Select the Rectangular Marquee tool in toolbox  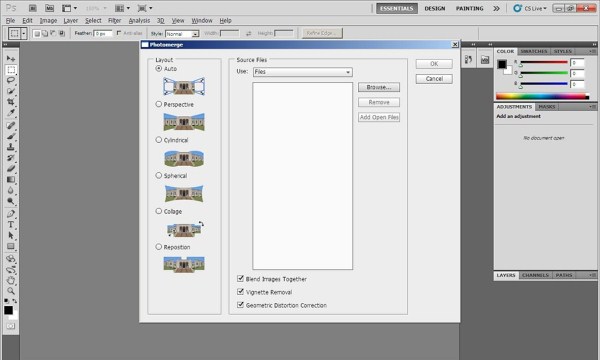click(x=11, y=70)
